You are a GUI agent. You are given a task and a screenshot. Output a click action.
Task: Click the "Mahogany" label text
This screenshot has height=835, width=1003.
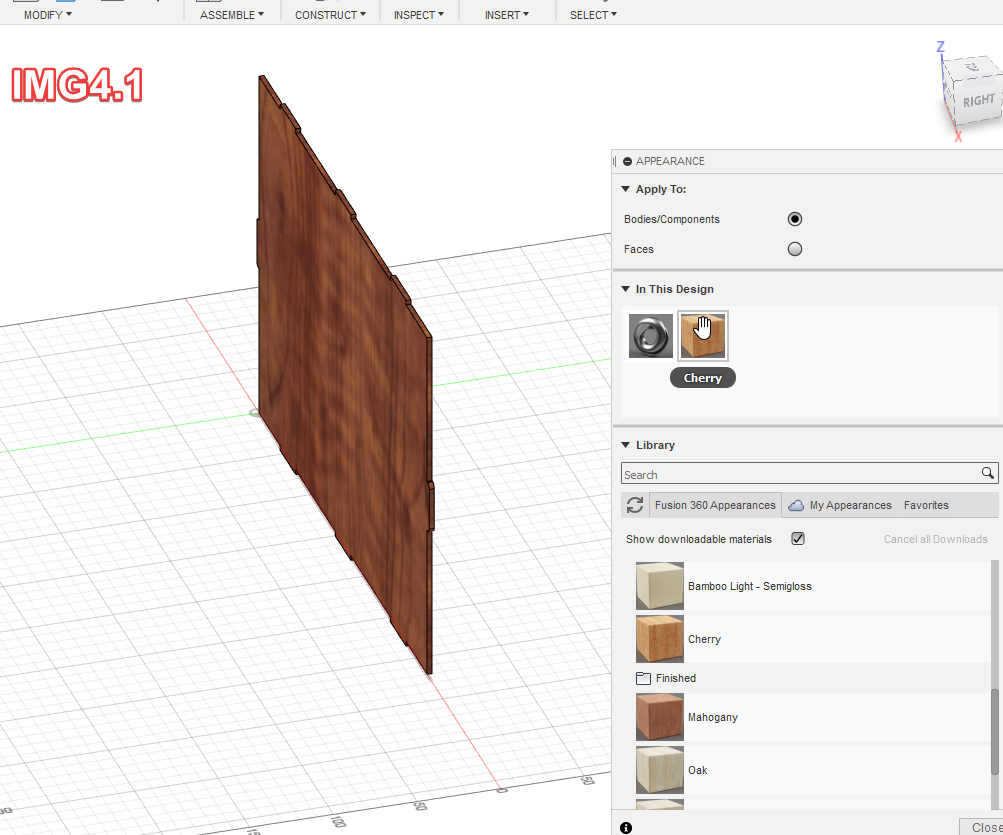(713, 717)
